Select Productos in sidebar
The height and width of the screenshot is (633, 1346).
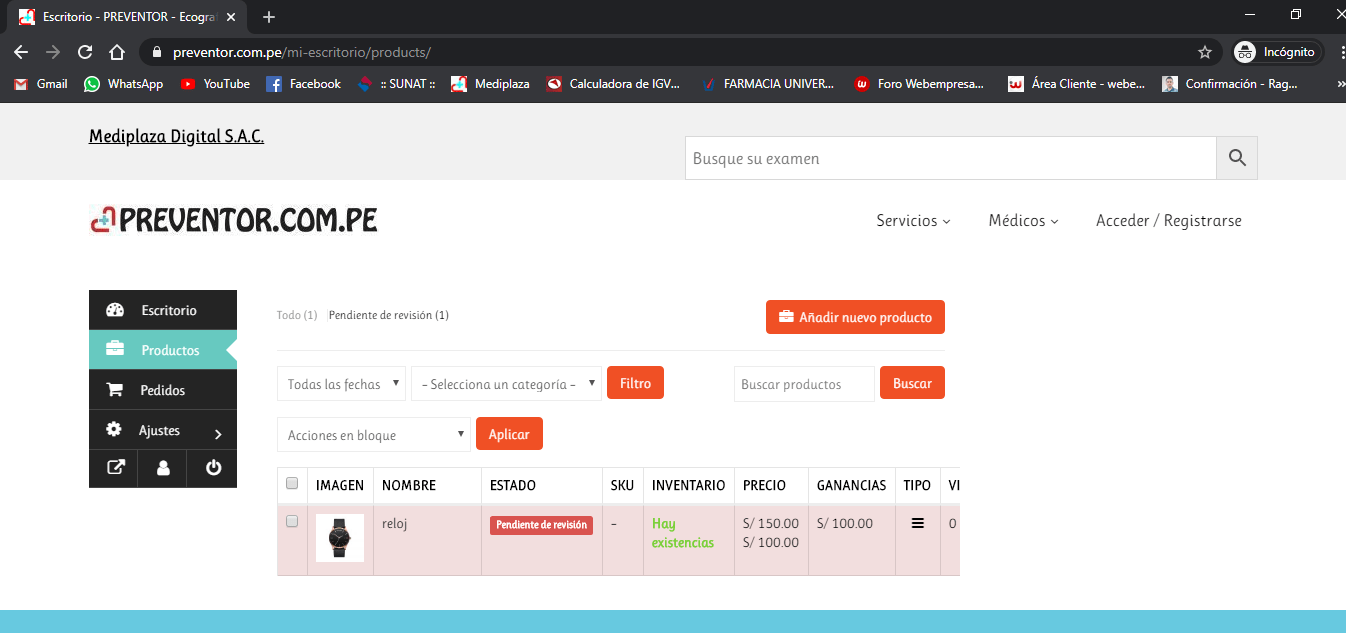click(x=163, y=350)
